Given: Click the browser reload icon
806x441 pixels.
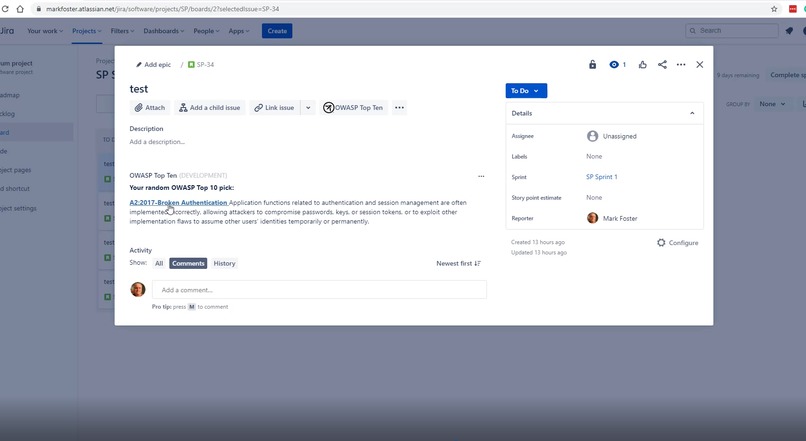Looking at the screenshot, I should pyautogui.click(x=5, y=9).
